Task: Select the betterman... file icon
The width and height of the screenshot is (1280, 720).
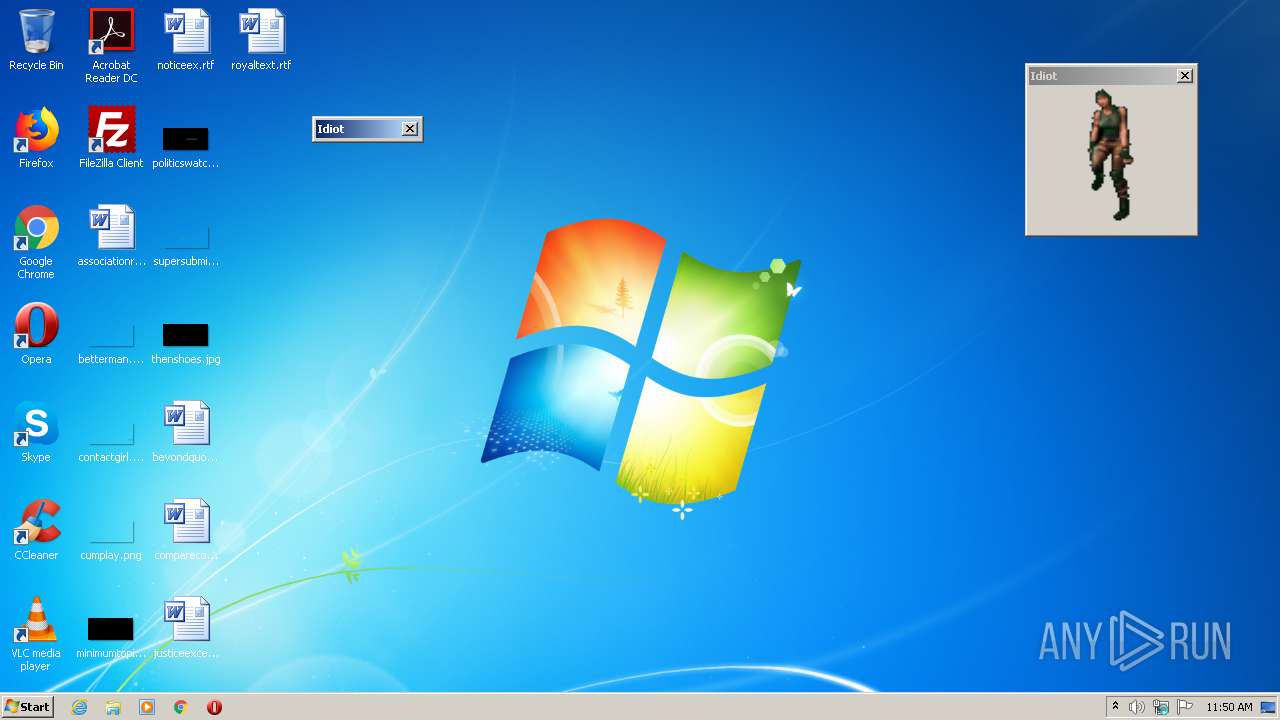Action: coord(111,342)
